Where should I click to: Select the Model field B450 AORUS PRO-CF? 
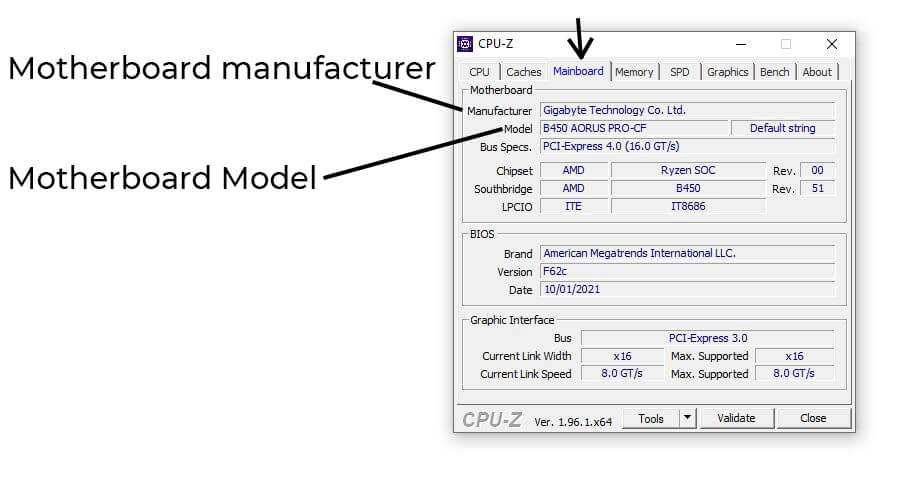tap(633, 128)
